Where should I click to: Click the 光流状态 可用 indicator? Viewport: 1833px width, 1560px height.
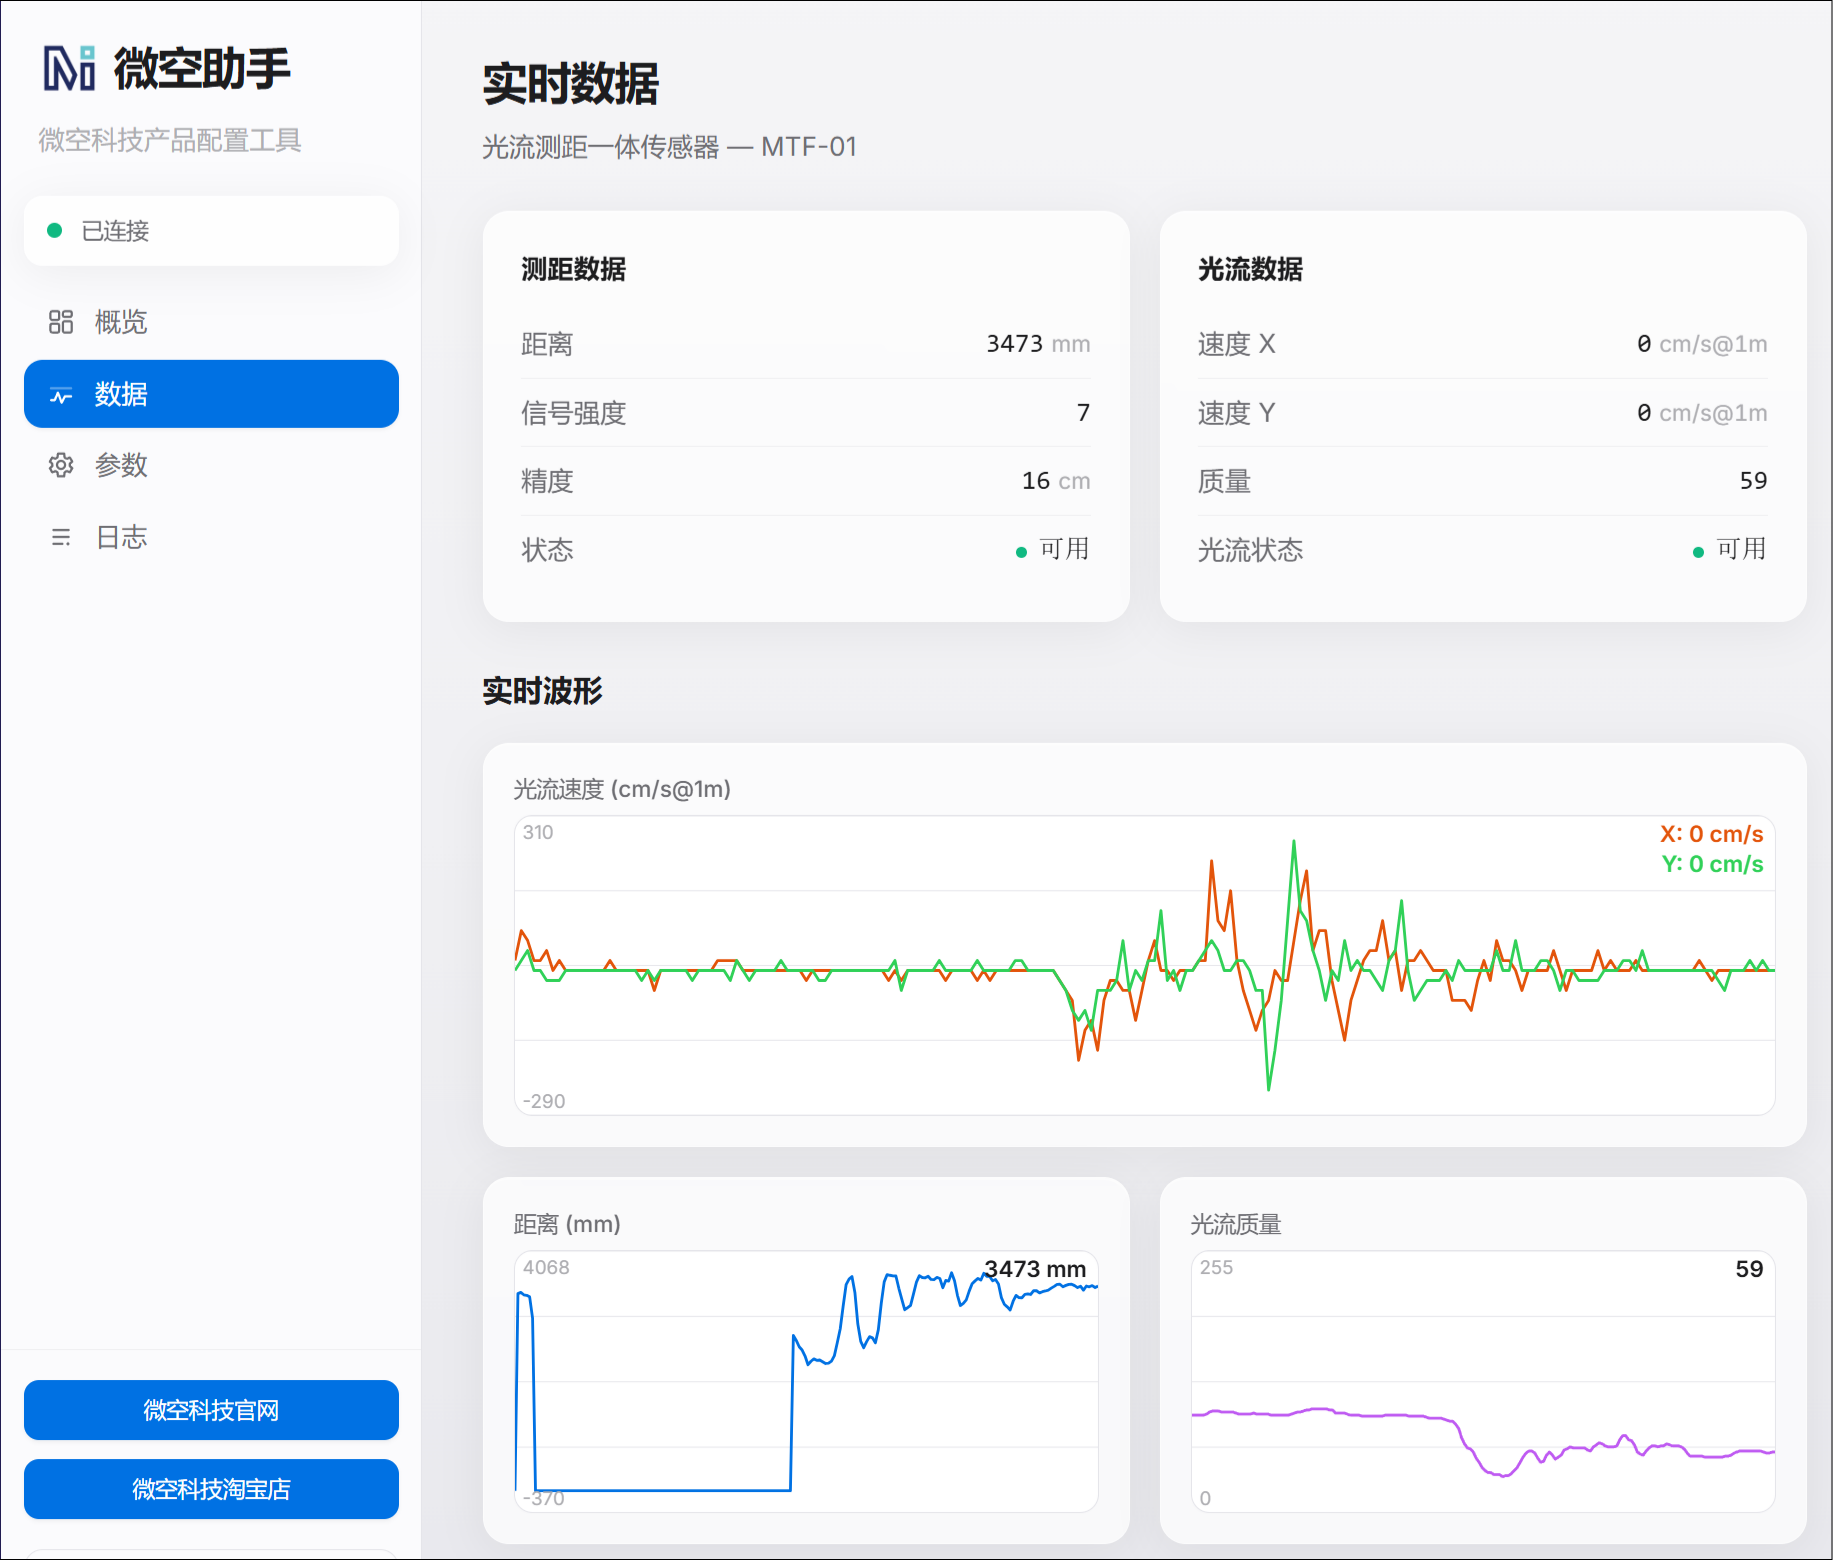pyautogui.click(x=1729, y=549)
